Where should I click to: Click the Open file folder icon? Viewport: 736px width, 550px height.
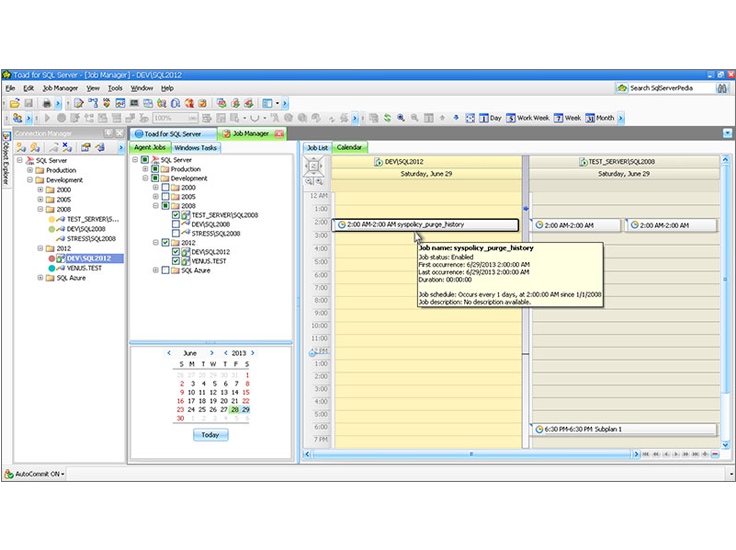15,103
